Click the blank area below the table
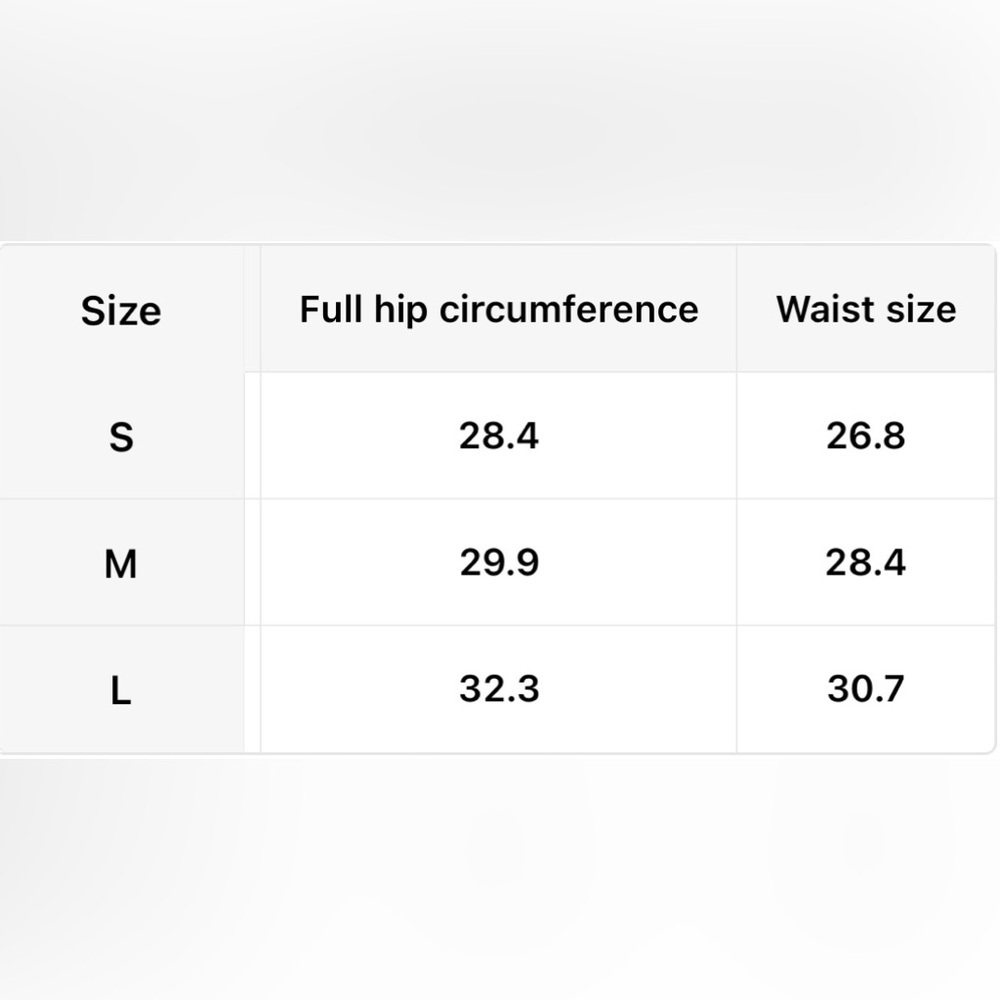Screen dimensions: 1000x1000 click(x=500, y=878)
